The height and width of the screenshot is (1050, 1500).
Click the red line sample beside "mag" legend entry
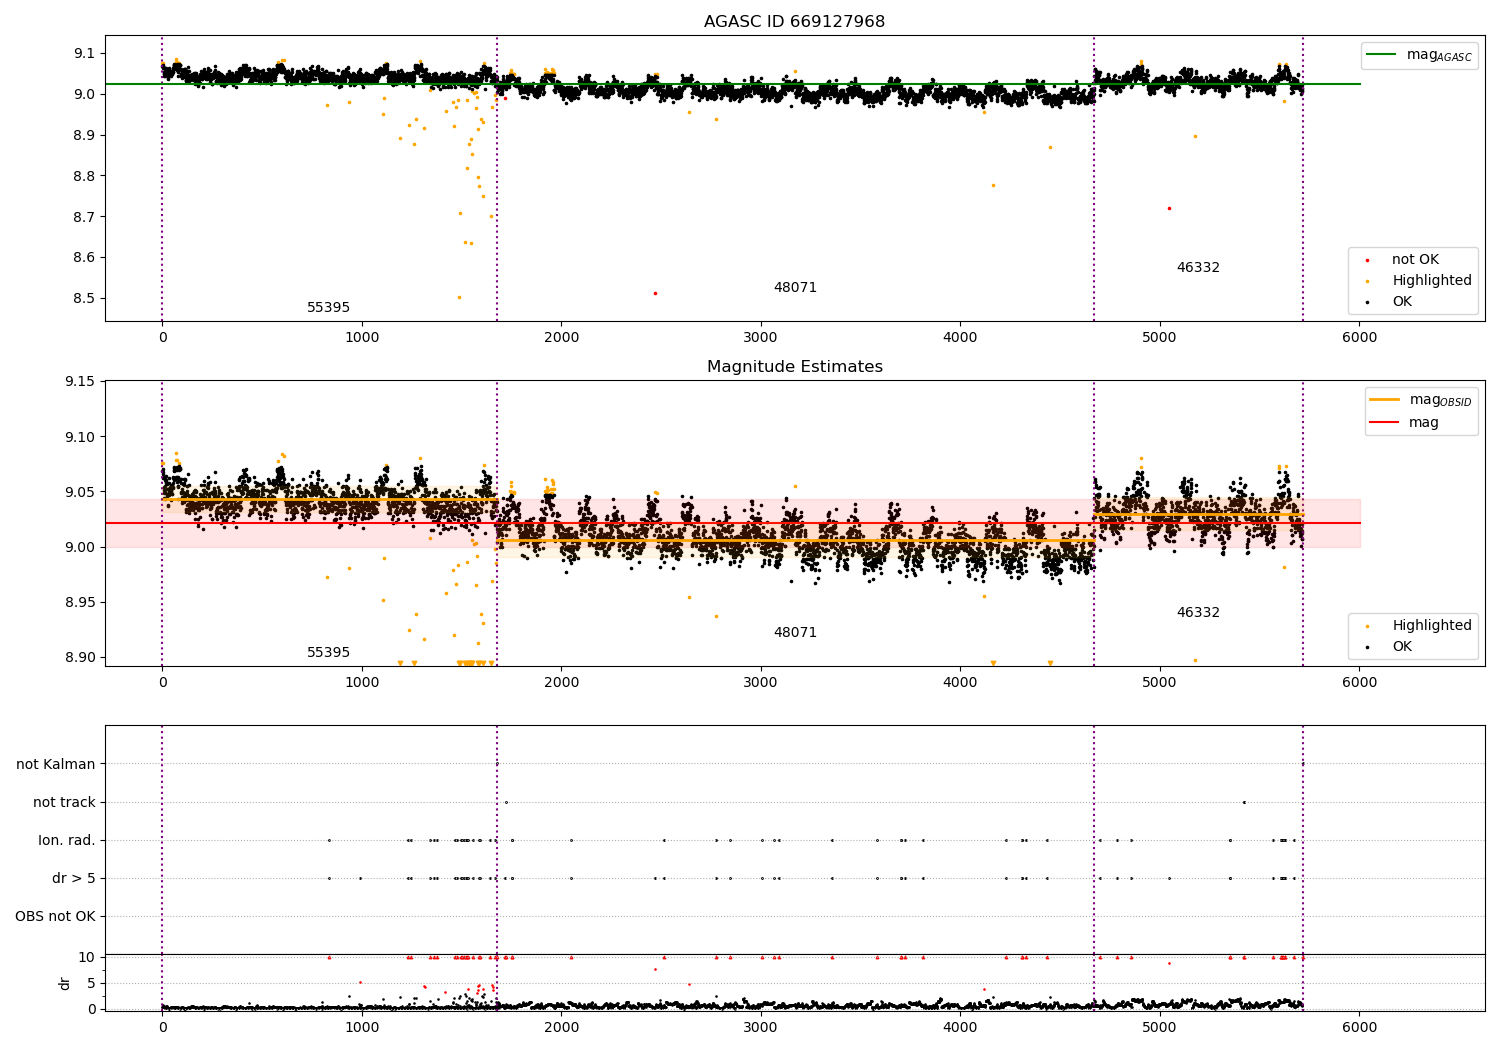click(1385, 423)
